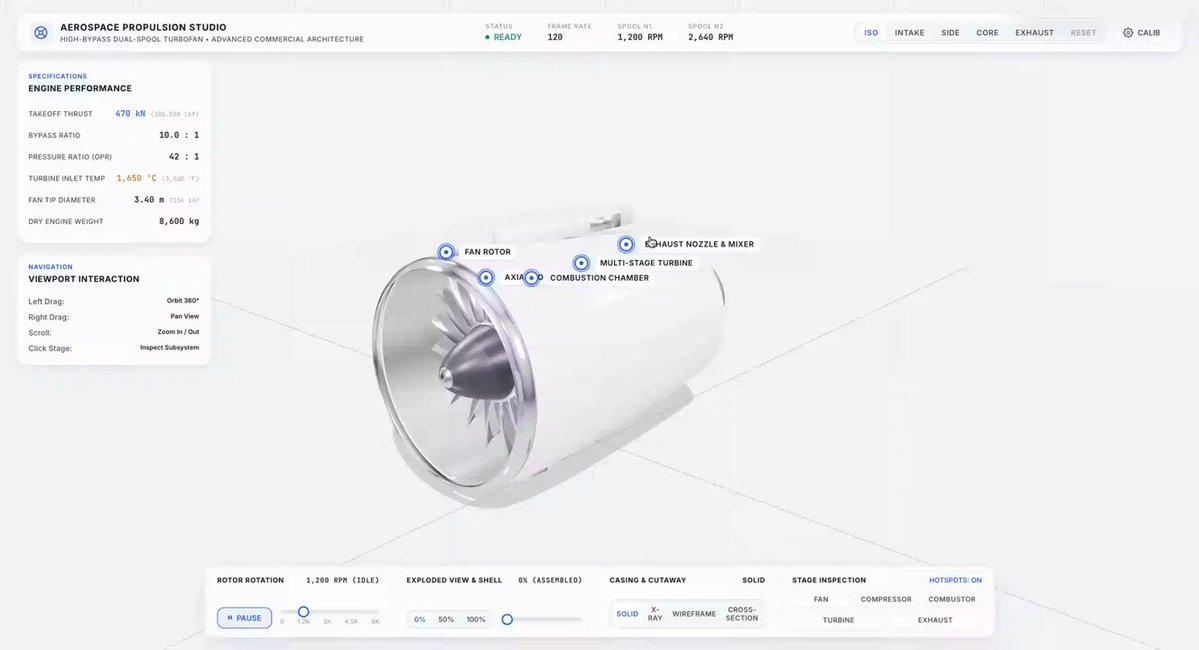The width and height of the screenshot is (1199, 650).
Task: Click the Multi-Stage Turbine label
Action: [646, 263]
